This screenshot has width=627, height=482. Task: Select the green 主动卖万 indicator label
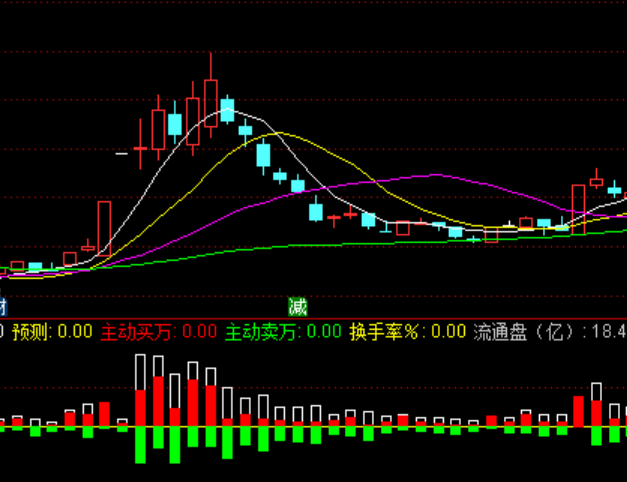pyautogui.click(x=263, y=331)
